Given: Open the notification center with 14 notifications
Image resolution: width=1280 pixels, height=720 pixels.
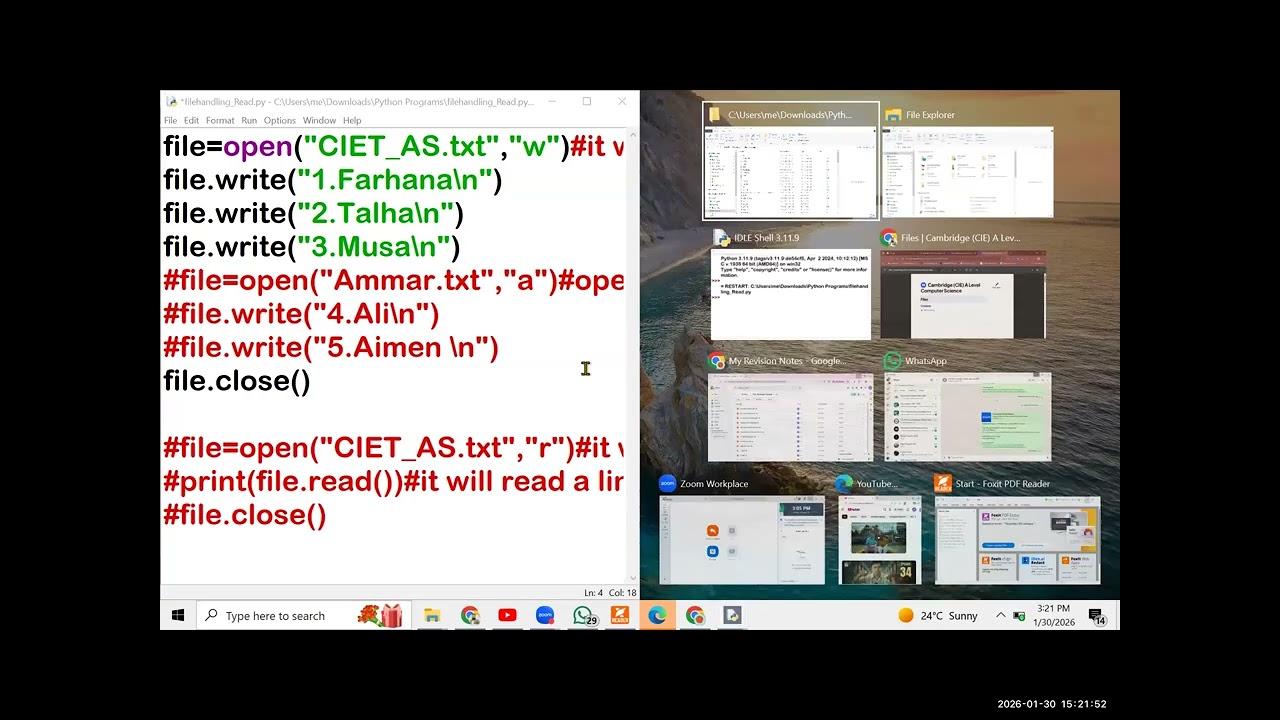Looking at the screenshot, I should [x=1097, y=615].
